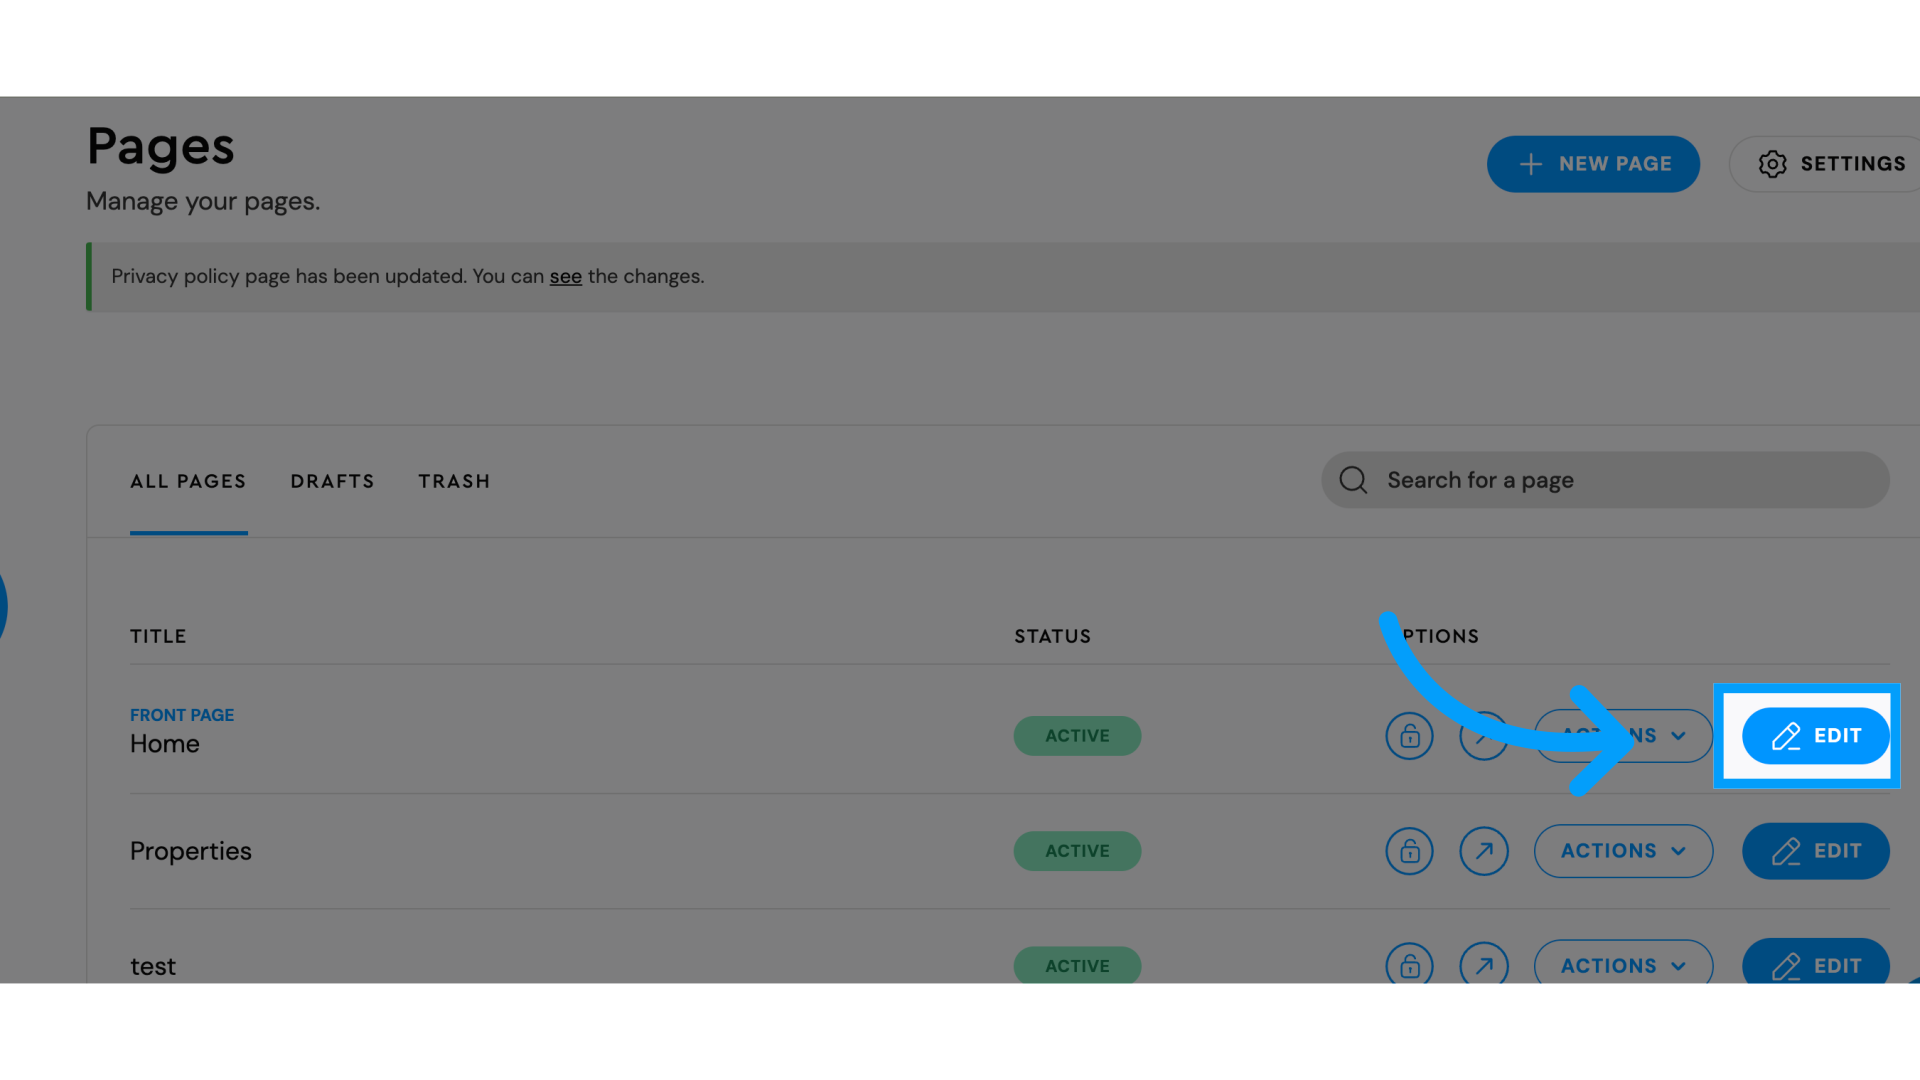Image resolution: width=1920 pixels, height=1080 pixels.
Task: Click the lock icon for test page
Action: pos(1410,965)
